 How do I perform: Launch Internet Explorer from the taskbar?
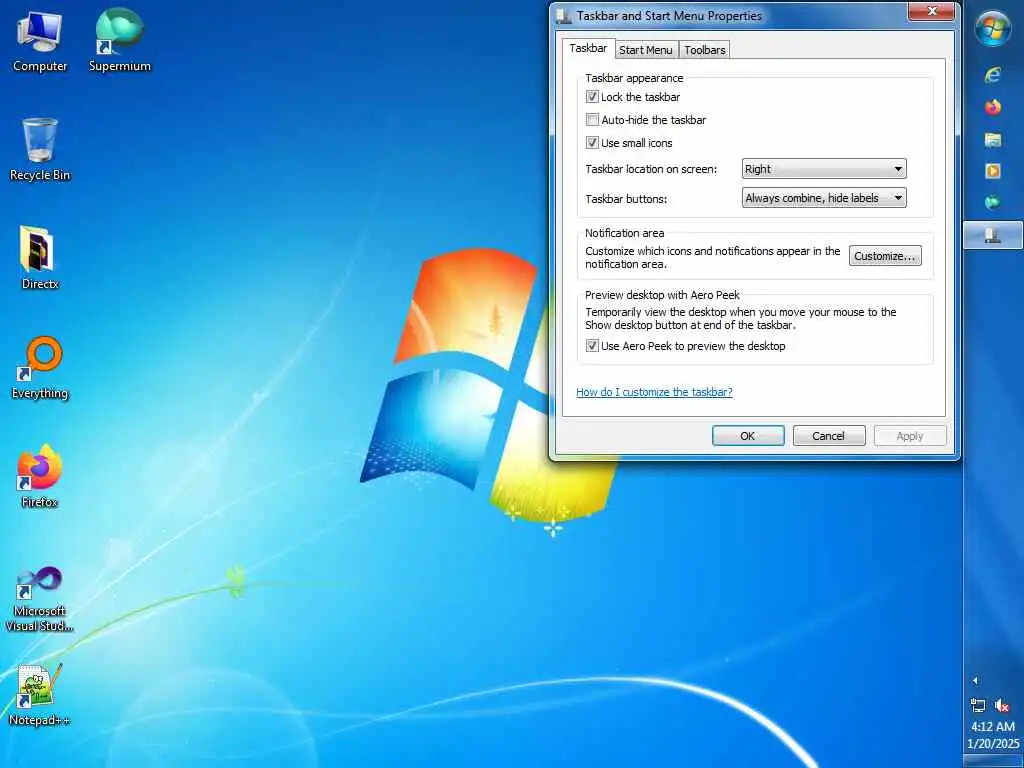[993, 74]
